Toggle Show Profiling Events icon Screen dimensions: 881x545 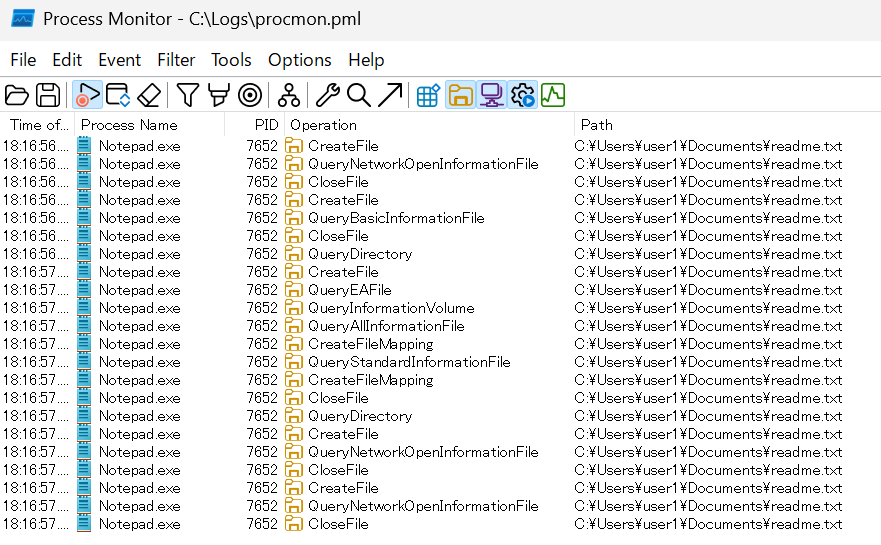click(x=553, y=95)
